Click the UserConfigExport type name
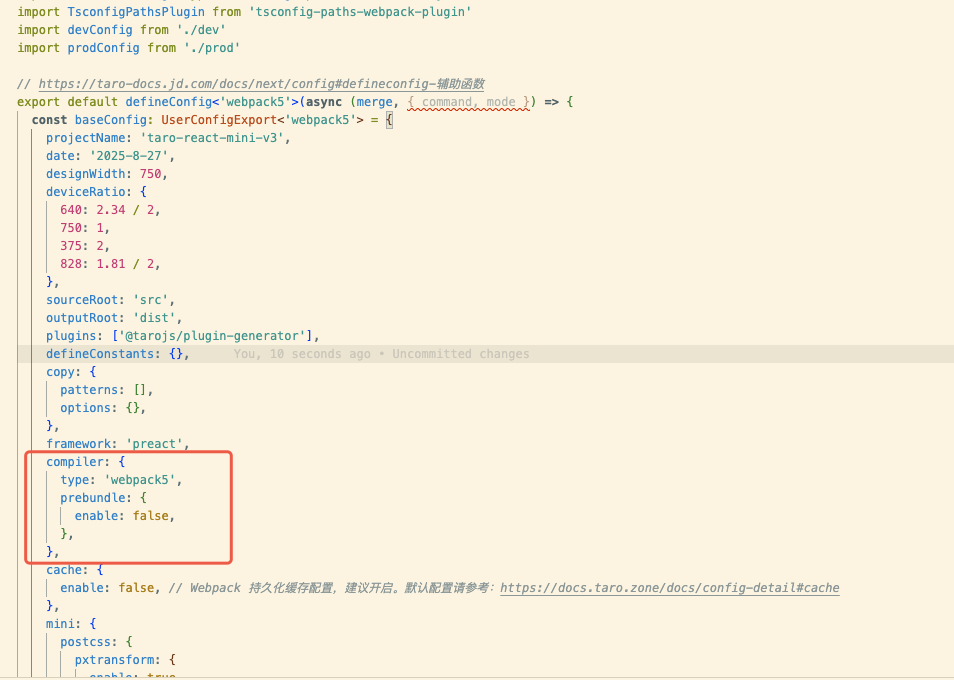Viewport: 954px width, 680px height. coord(219,120)
